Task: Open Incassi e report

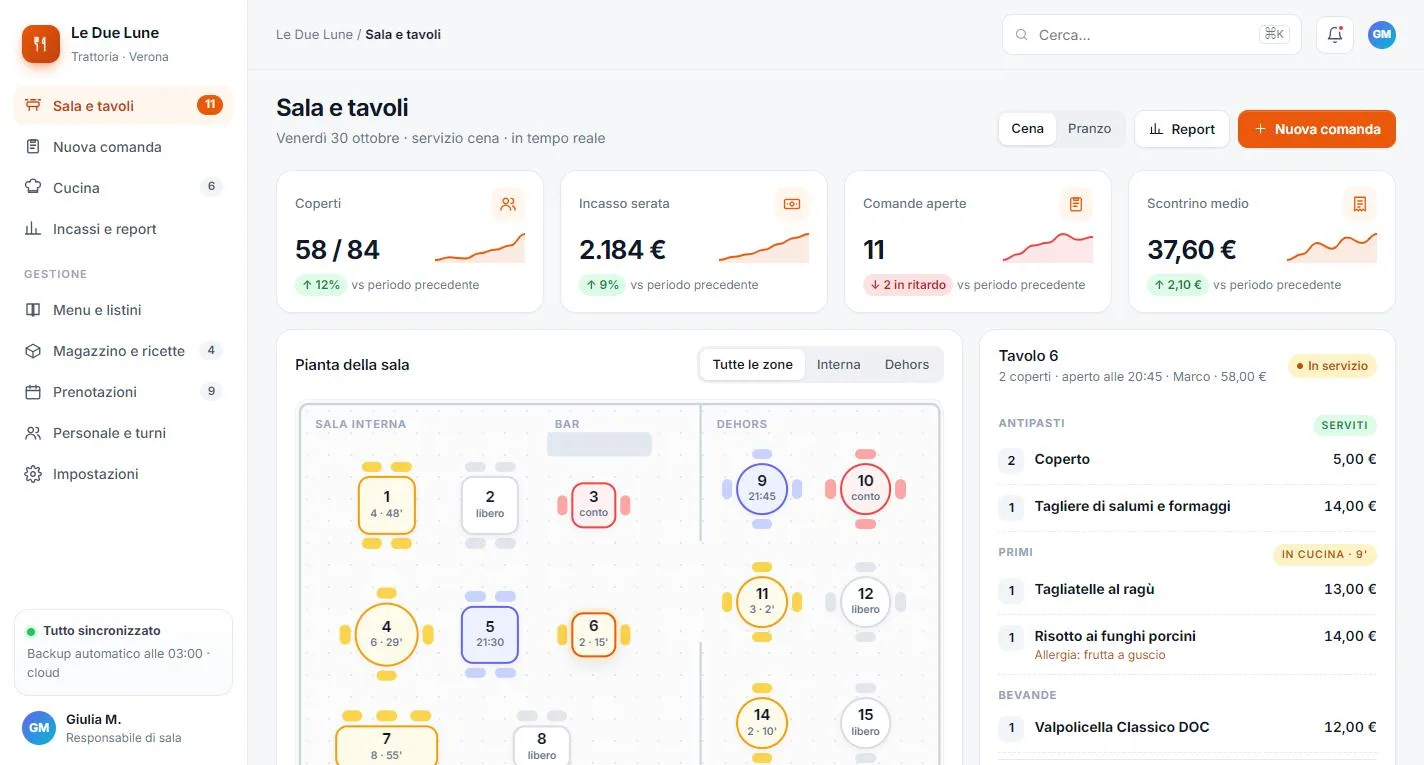Action: 123,229
